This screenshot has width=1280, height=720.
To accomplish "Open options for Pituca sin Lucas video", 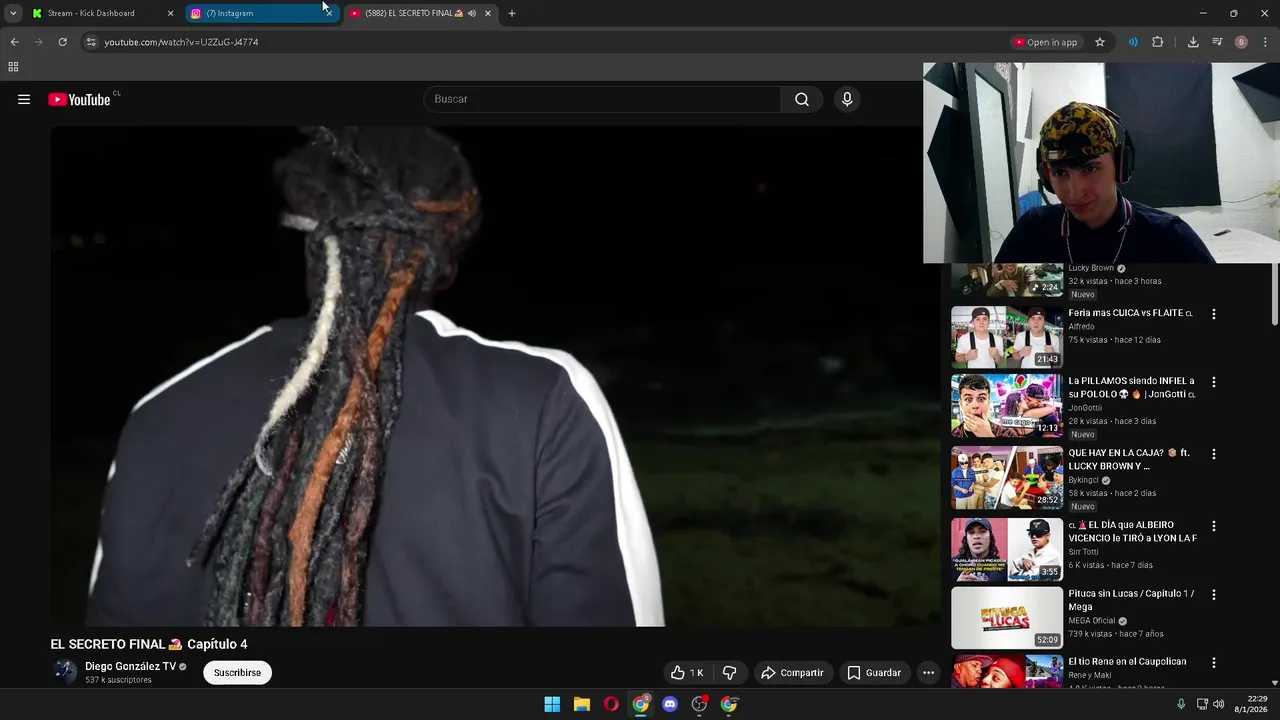I will tap(1214, 595).
